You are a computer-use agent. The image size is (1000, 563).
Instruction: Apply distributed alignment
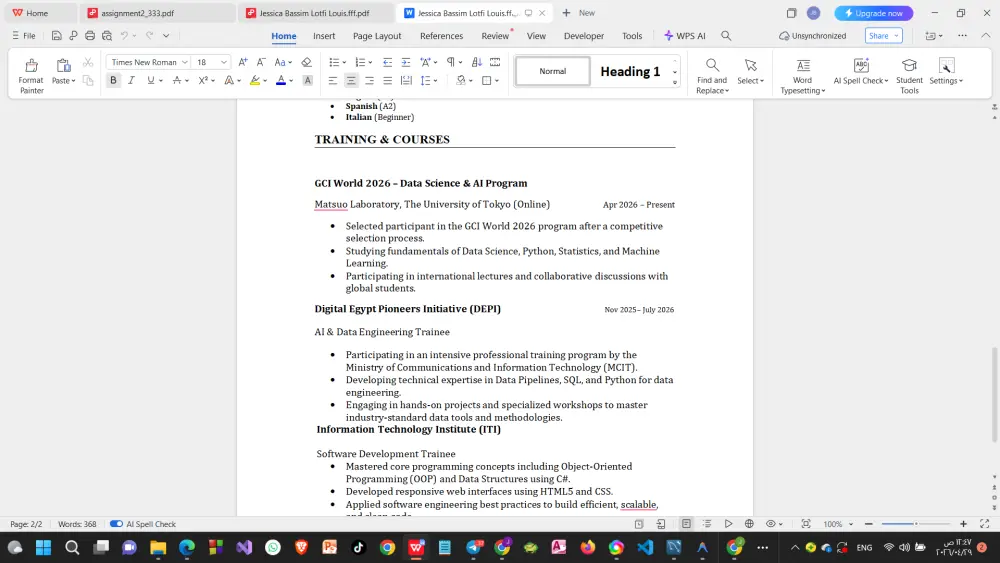406,80
